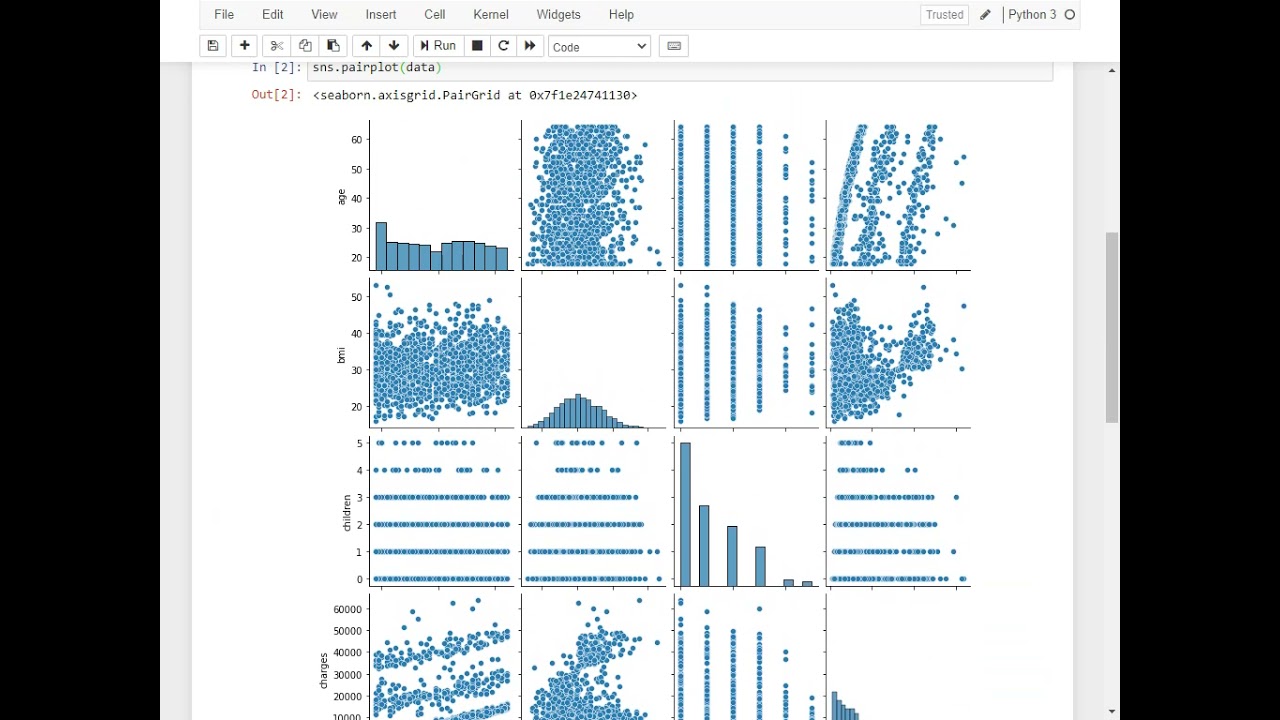The height and width of the screenshot is (720, 1280).
Task: Click the bmi histogram plot
Action: [x=594, y=353]
